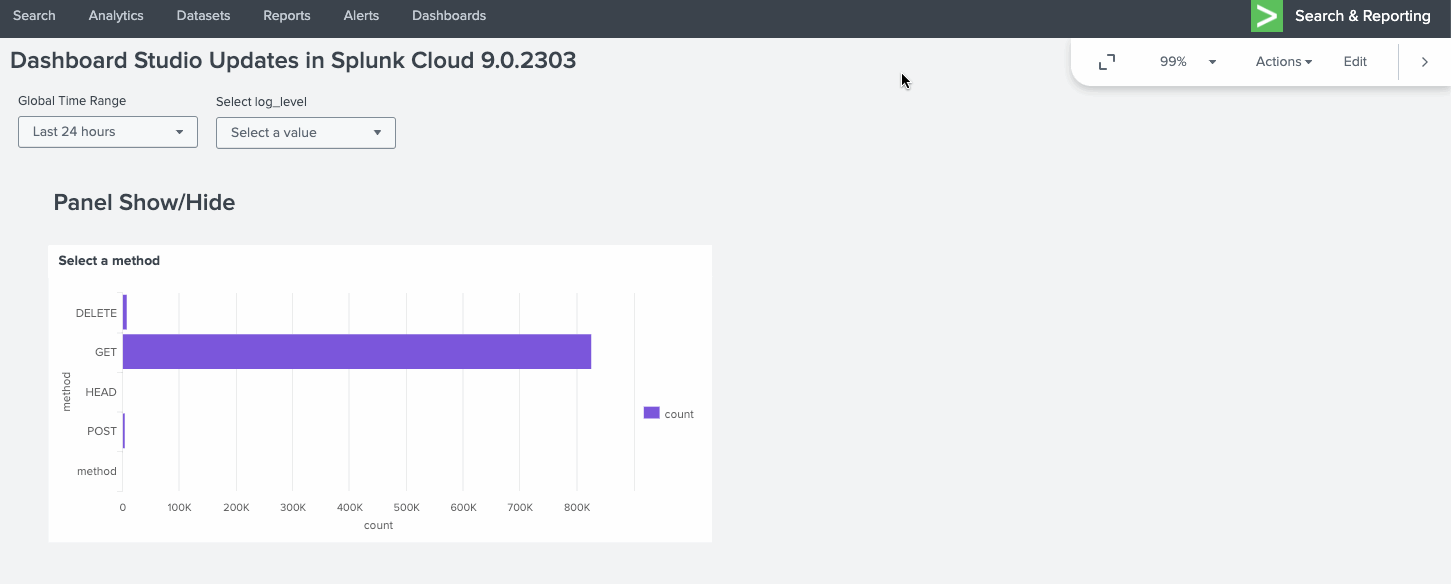Screen dimensions: 1451x584
Task: Go to the Analytics tab
Action: (x=116, y=16)
